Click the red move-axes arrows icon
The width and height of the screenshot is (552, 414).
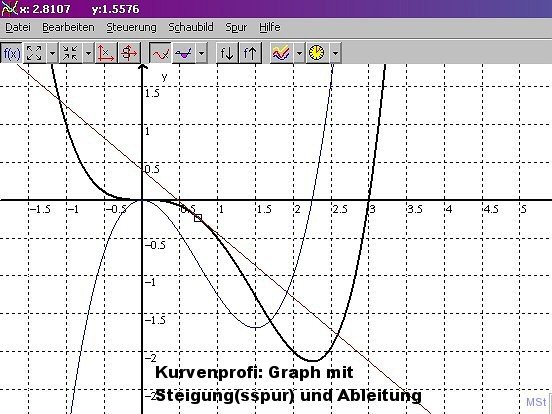pos(129,53)
